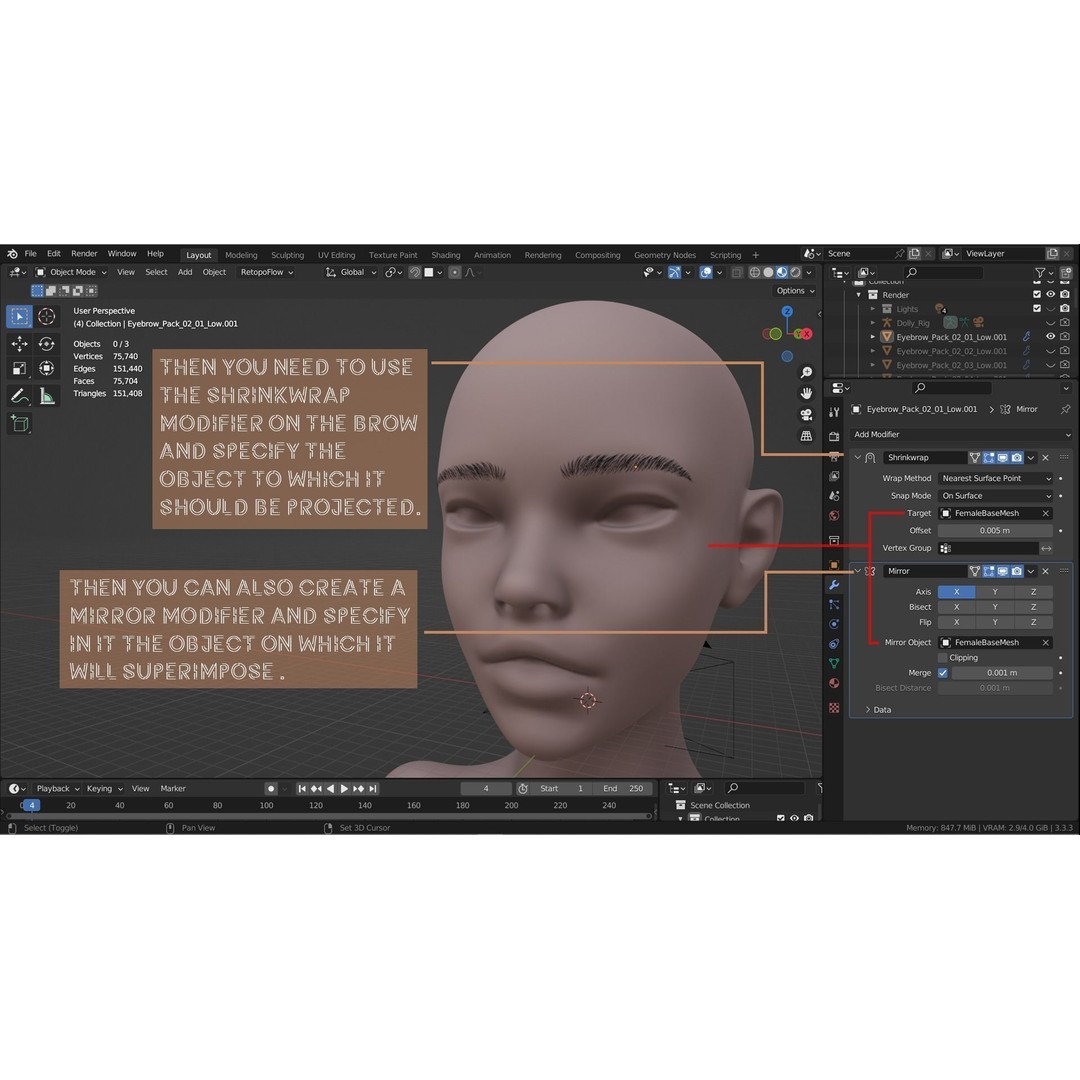Pin the properties editor with the pin icon
This screenshot has width=1080, height=1080.
click(1066, 409)
